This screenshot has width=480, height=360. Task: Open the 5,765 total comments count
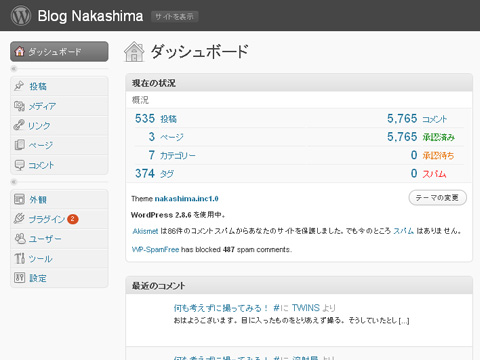[x=402, y=118]
